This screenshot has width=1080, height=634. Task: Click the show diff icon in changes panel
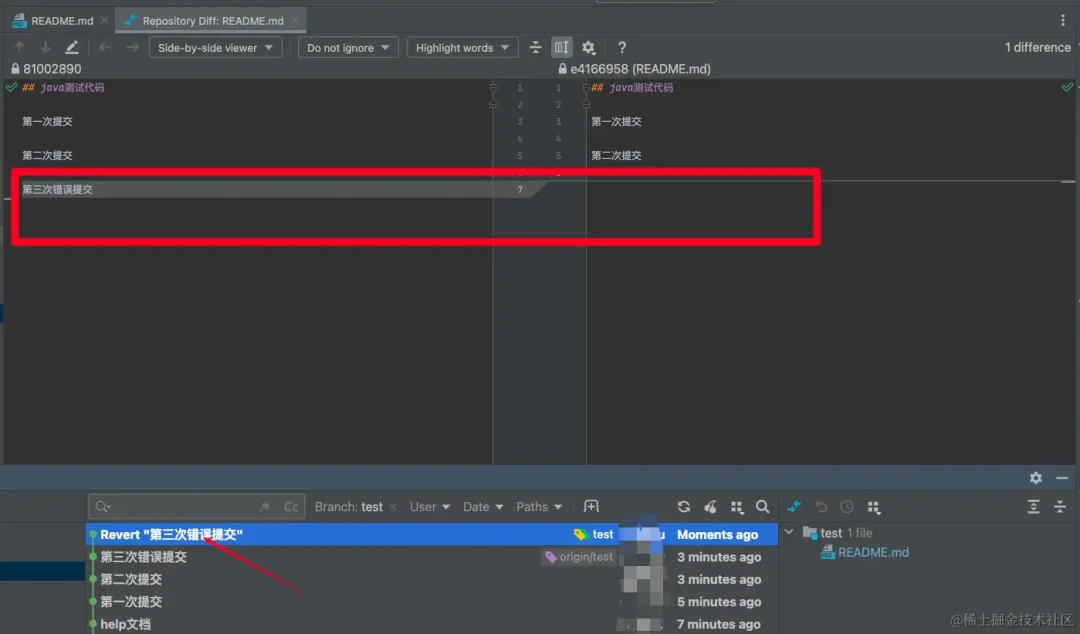pos(794,507)
